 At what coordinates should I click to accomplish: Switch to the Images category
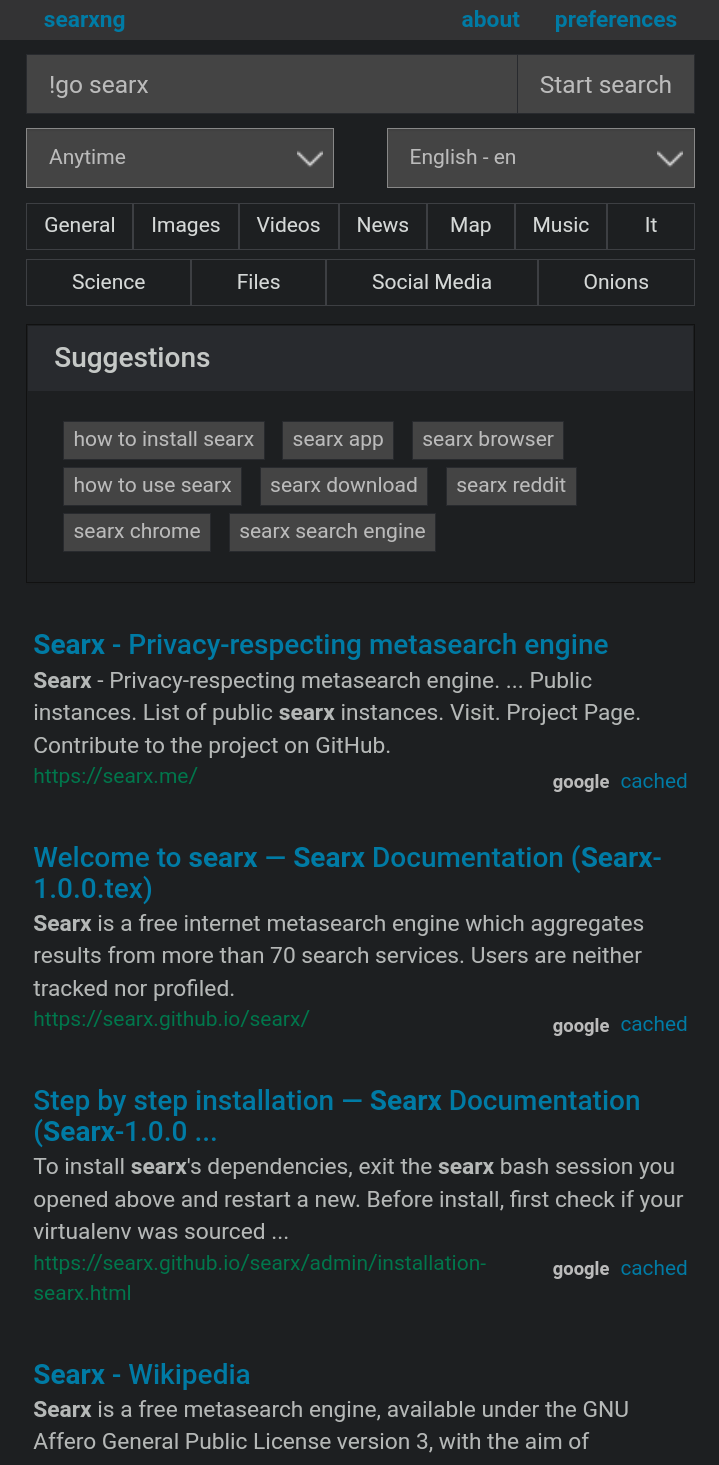185,226
